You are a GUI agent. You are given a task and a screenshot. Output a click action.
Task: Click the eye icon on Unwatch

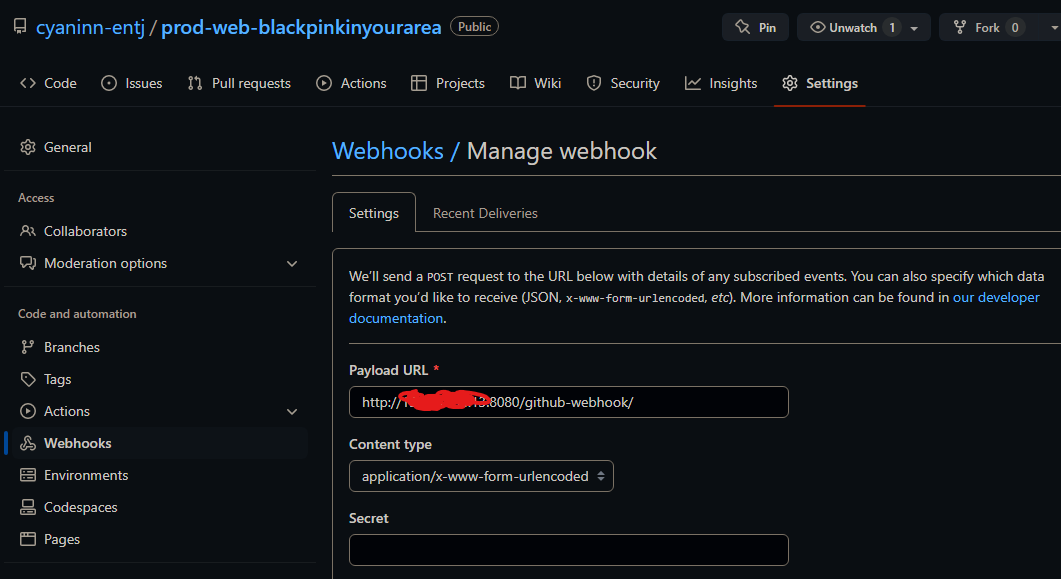[817, 27]
